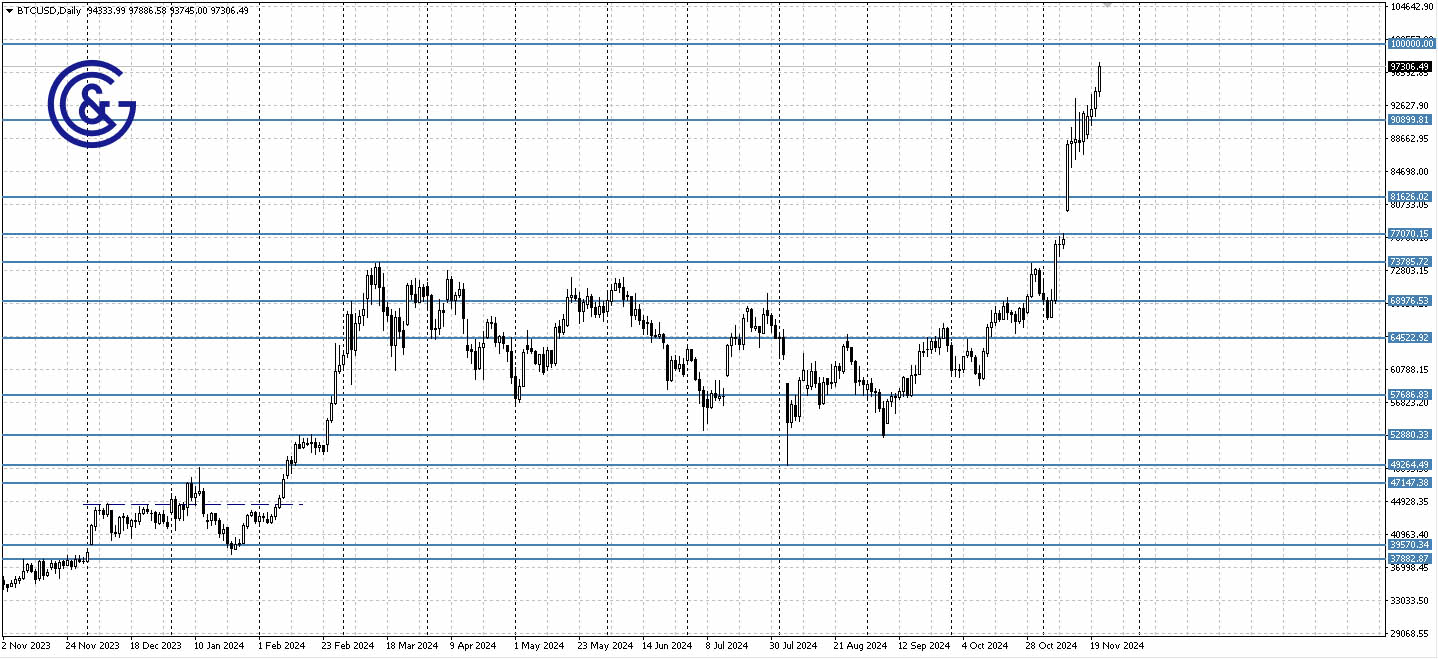Select the 52880.33 price level label
The height and width of the screenshot is (659, 1438).
[x=1410, y=435]
